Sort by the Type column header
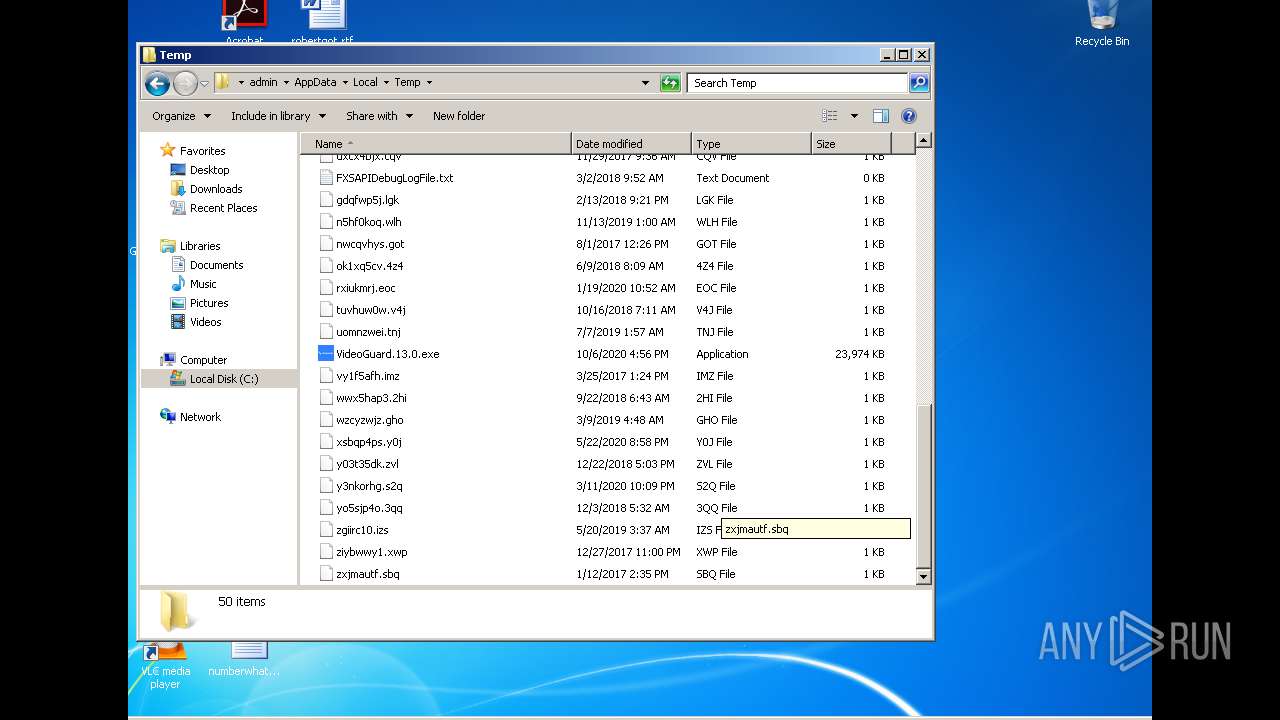1280x720 pixels. tap(751, 144)
